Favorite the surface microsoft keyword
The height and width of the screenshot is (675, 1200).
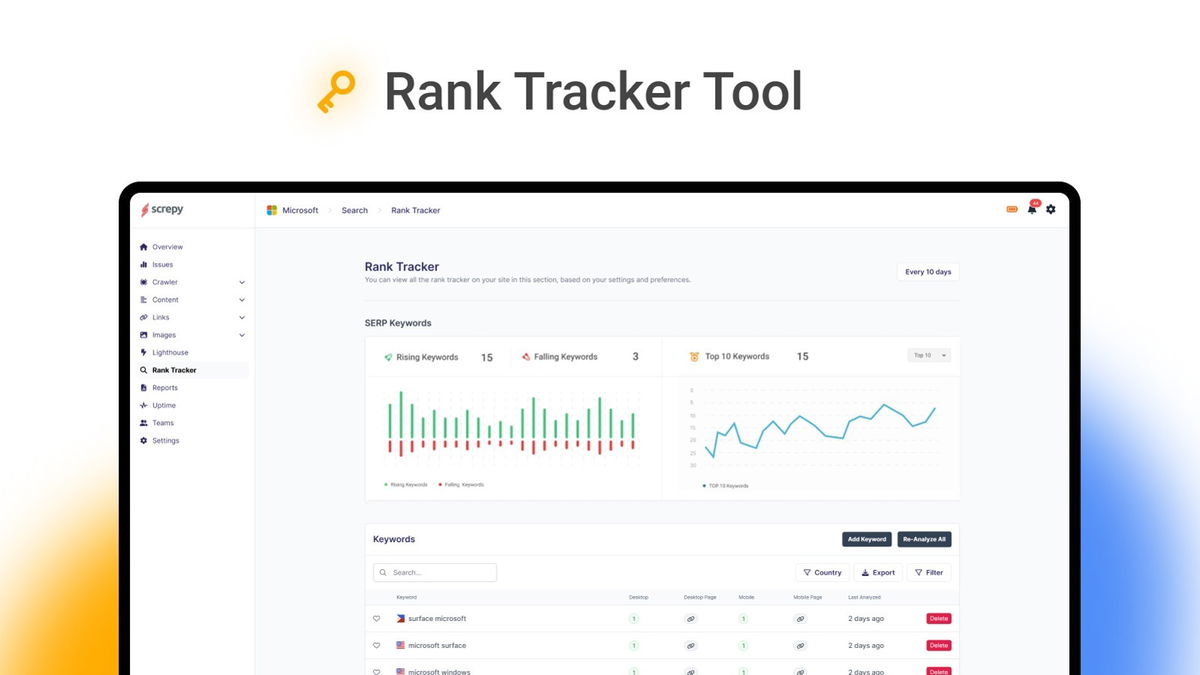pyautogui.click(x=377, y=618)
